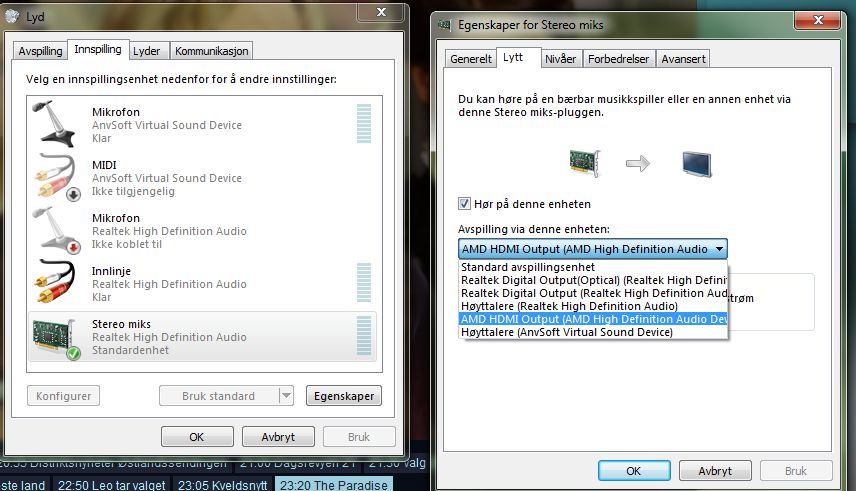Click the monitor illustration in Lytt tab

(697, 164)
